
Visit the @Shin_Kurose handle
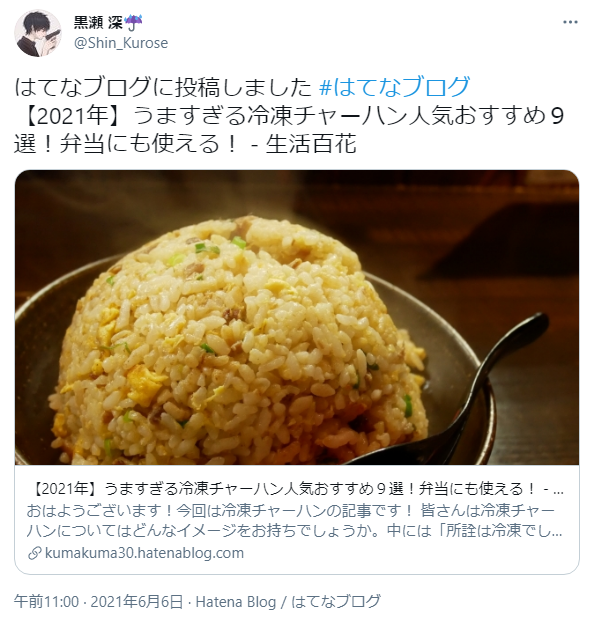click(121, 43)
